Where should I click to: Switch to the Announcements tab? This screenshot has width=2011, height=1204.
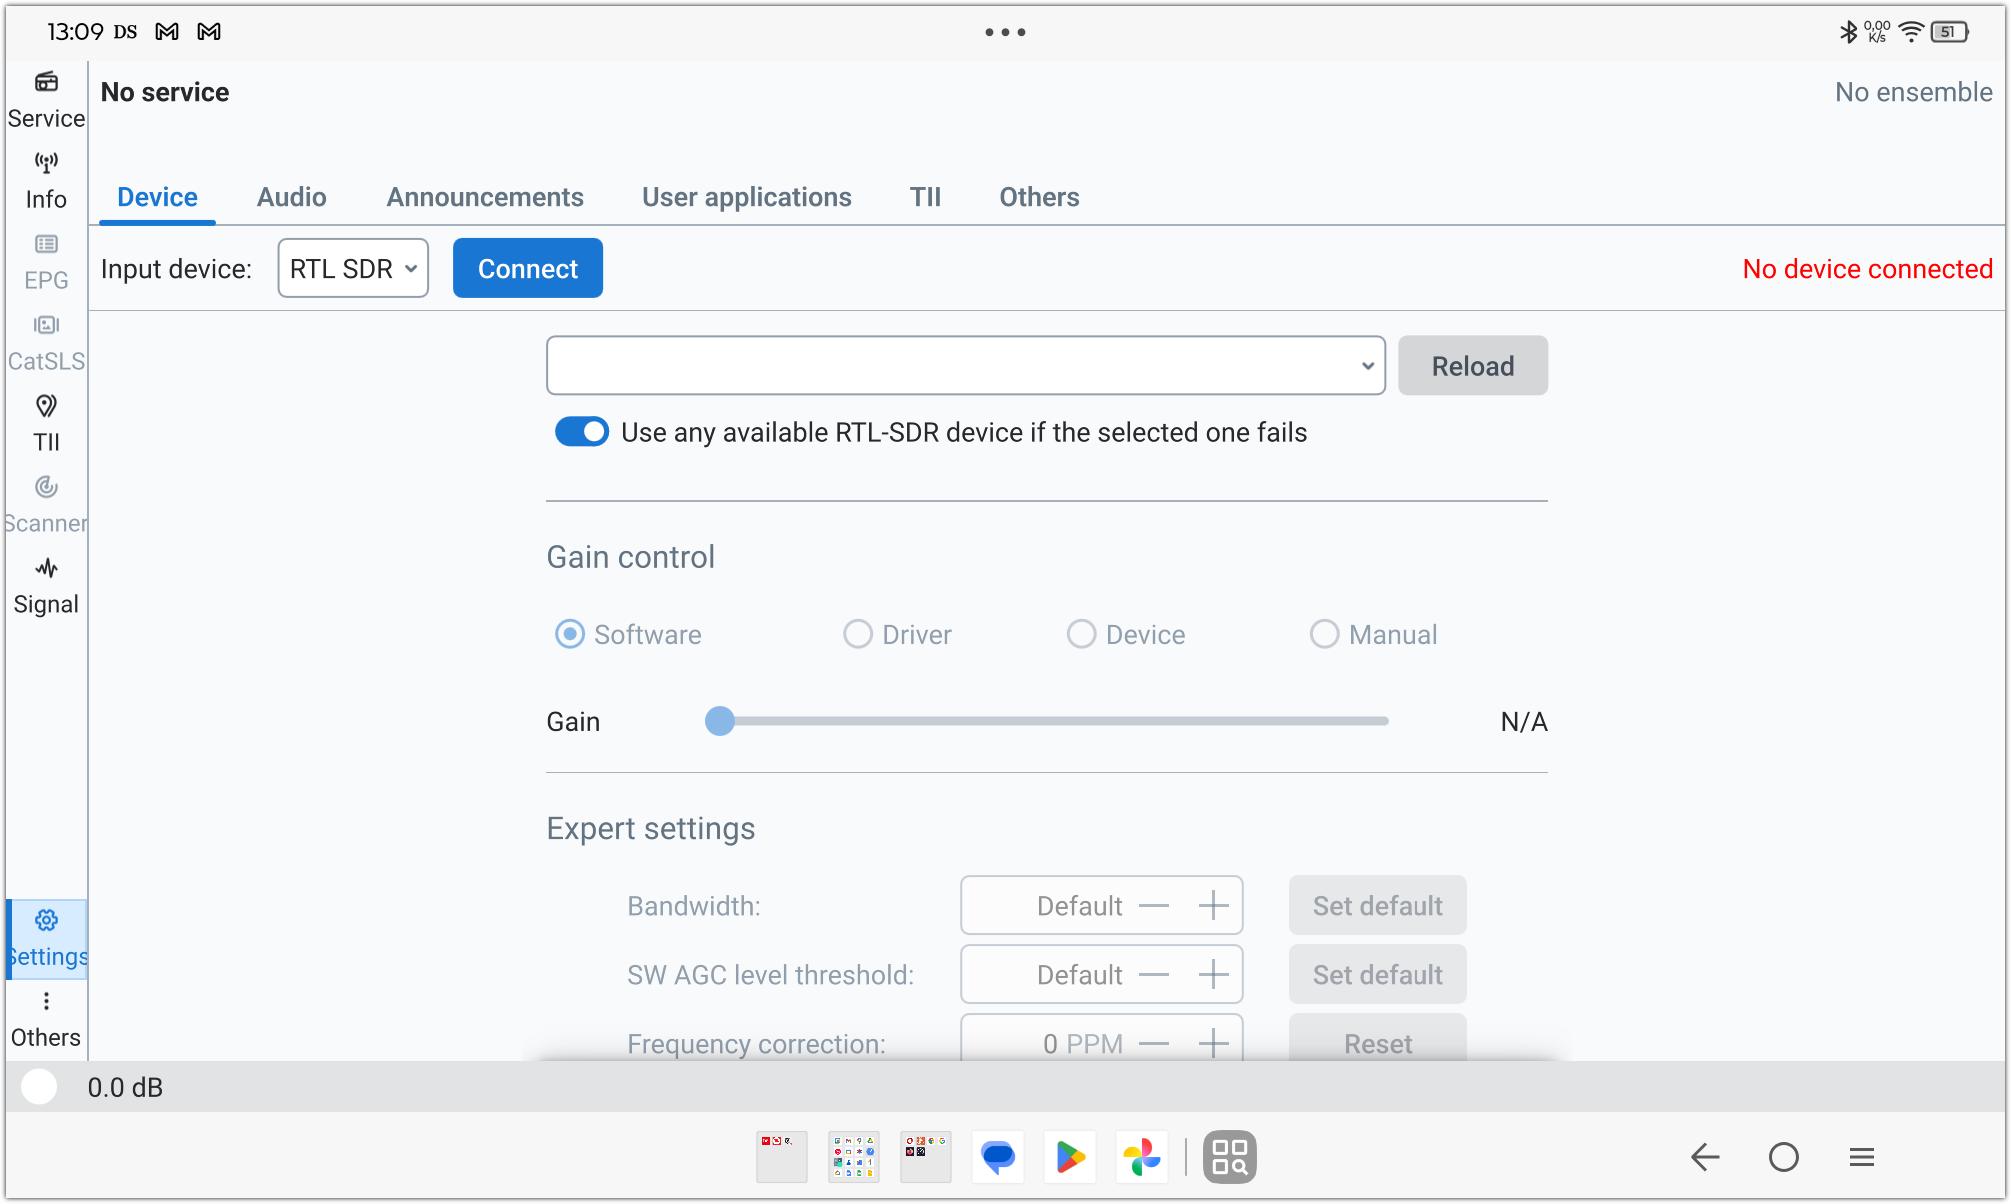tap(485, 197)
